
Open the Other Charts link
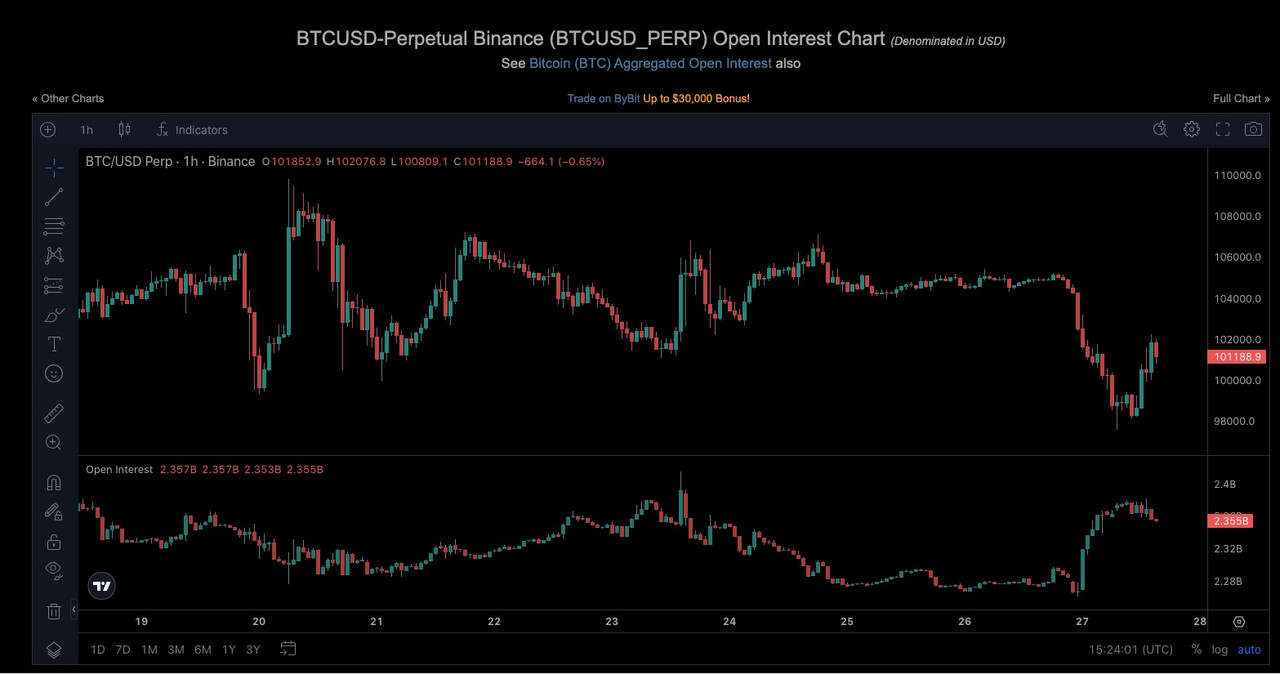tap(68, 99)
